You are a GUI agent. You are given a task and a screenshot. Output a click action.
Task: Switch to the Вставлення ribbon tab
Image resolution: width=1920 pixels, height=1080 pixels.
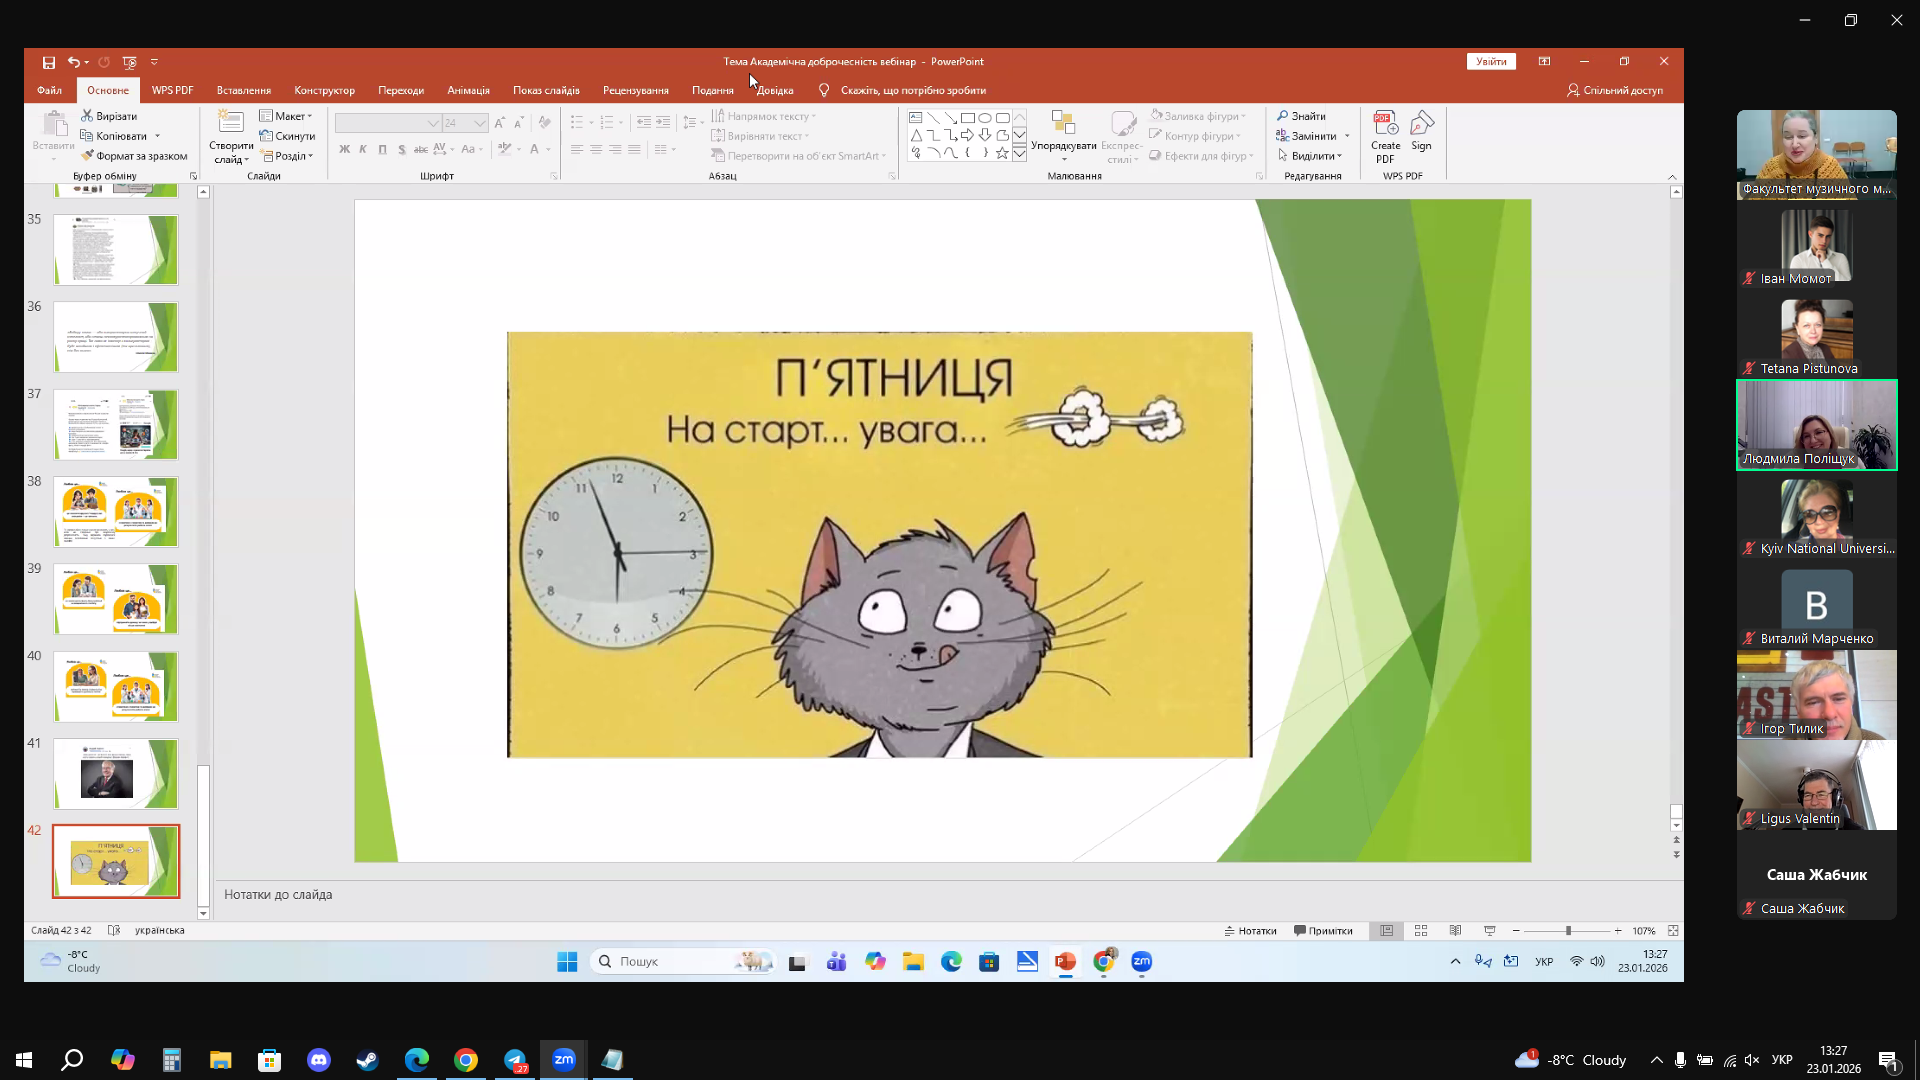tap(244, 90)
